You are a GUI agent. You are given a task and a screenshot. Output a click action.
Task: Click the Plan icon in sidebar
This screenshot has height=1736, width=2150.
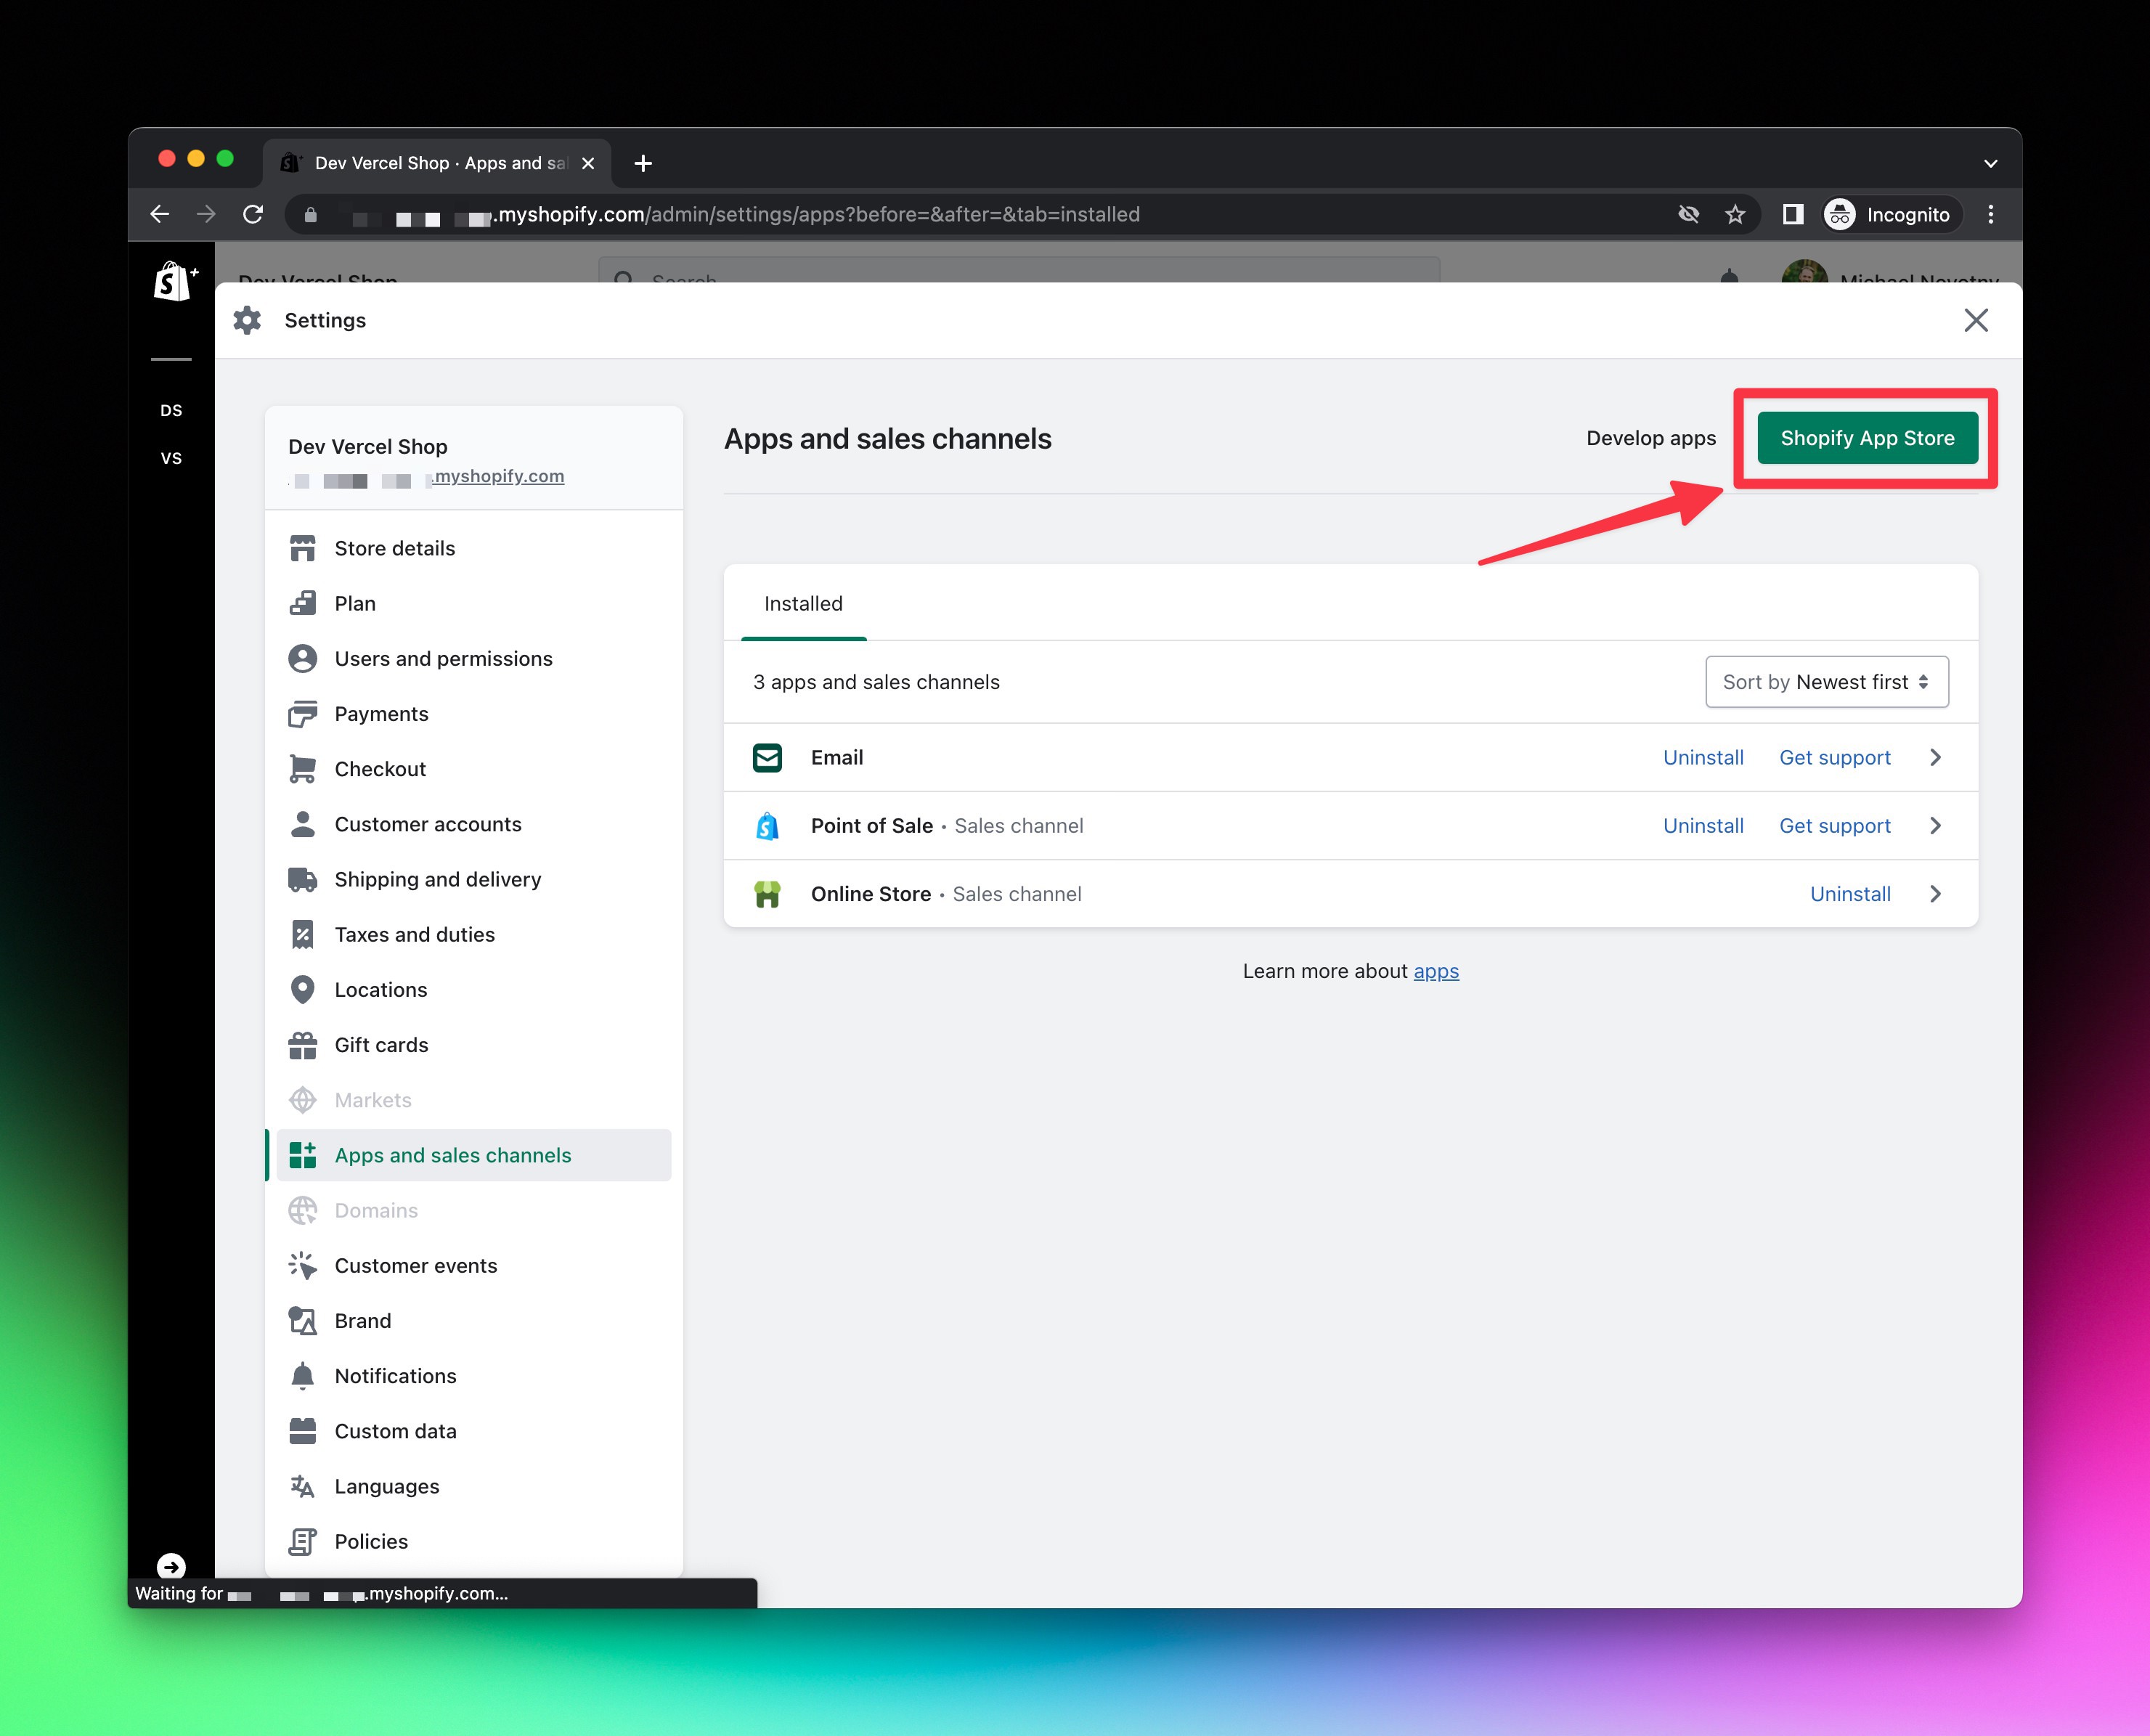302,603
